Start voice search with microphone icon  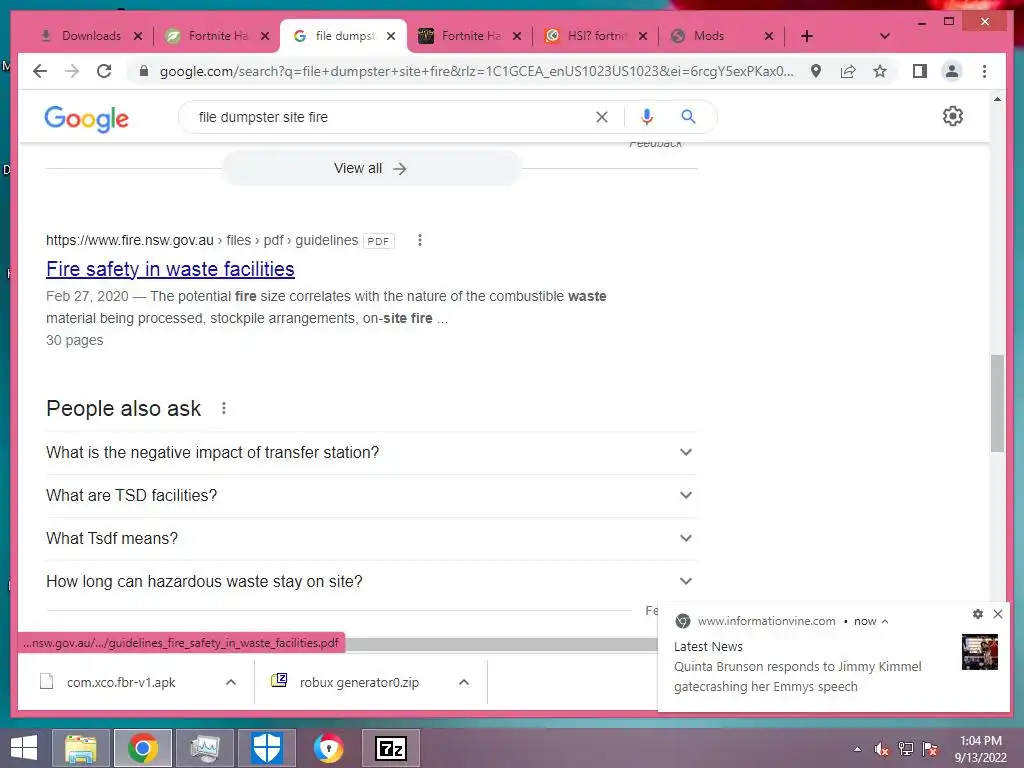[647, 117]
